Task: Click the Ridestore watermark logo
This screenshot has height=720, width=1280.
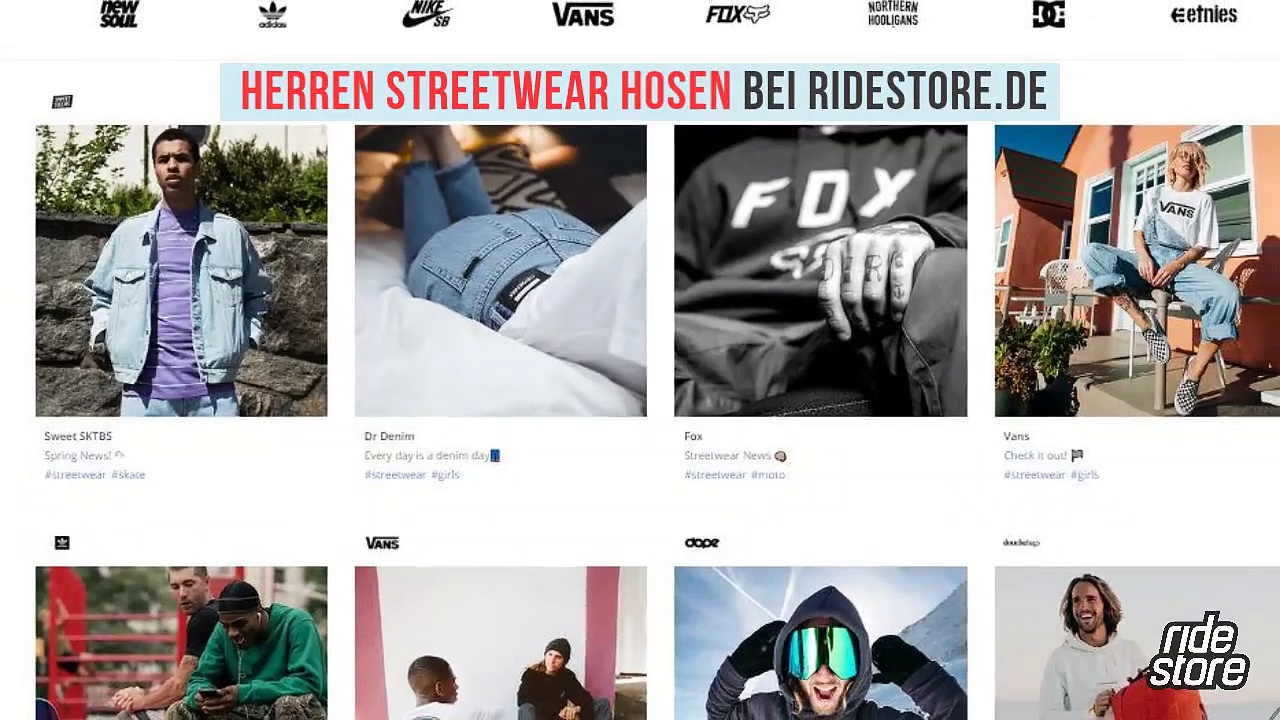Action: (x=1199, y=651)
